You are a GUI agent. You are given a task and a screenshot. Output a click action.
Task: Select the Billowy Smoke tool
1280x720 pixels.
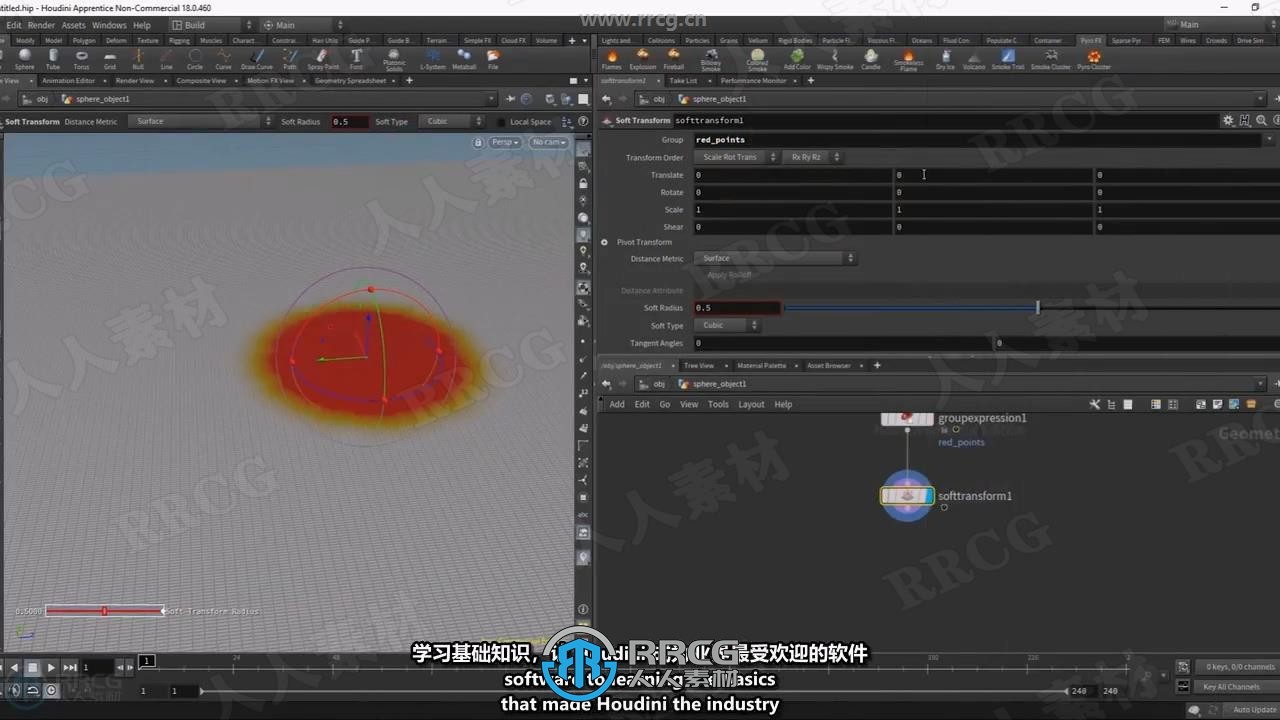coord(710,60)
